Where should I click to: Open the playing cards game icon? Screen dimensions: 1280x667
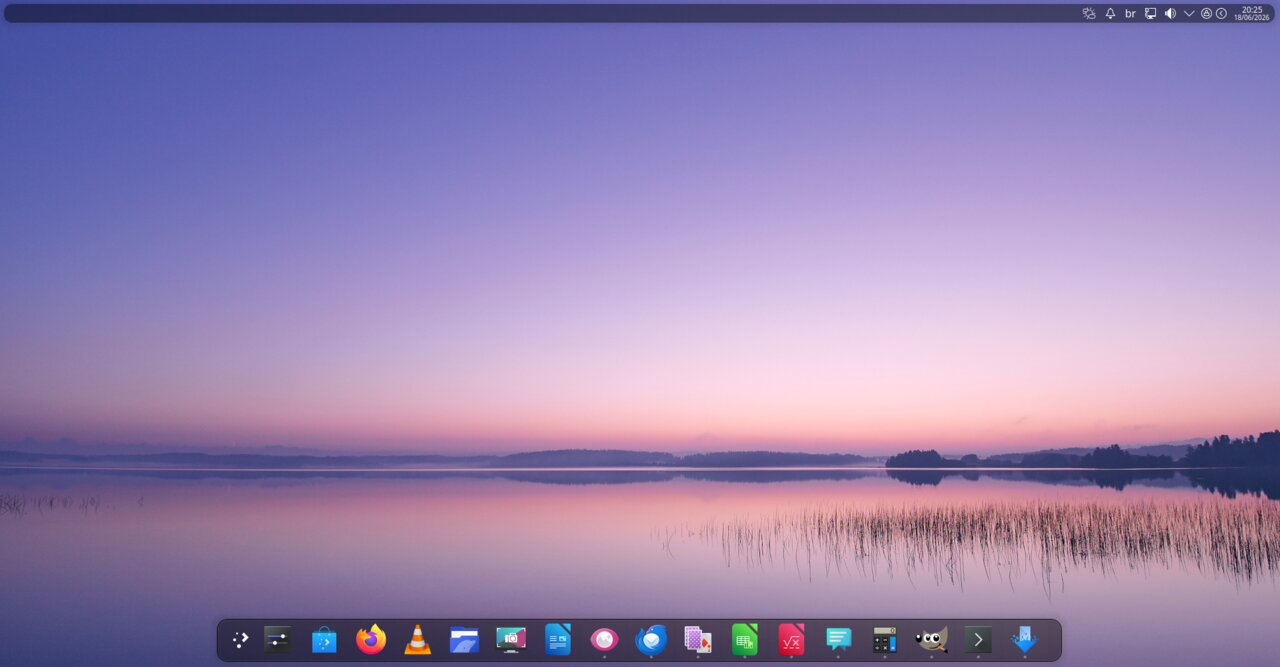698,639
